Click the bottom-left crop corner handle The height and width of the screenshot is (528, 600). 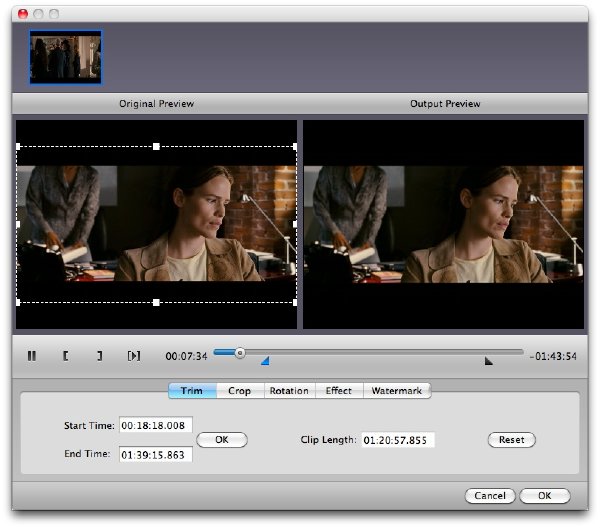(x=18, y=303)
